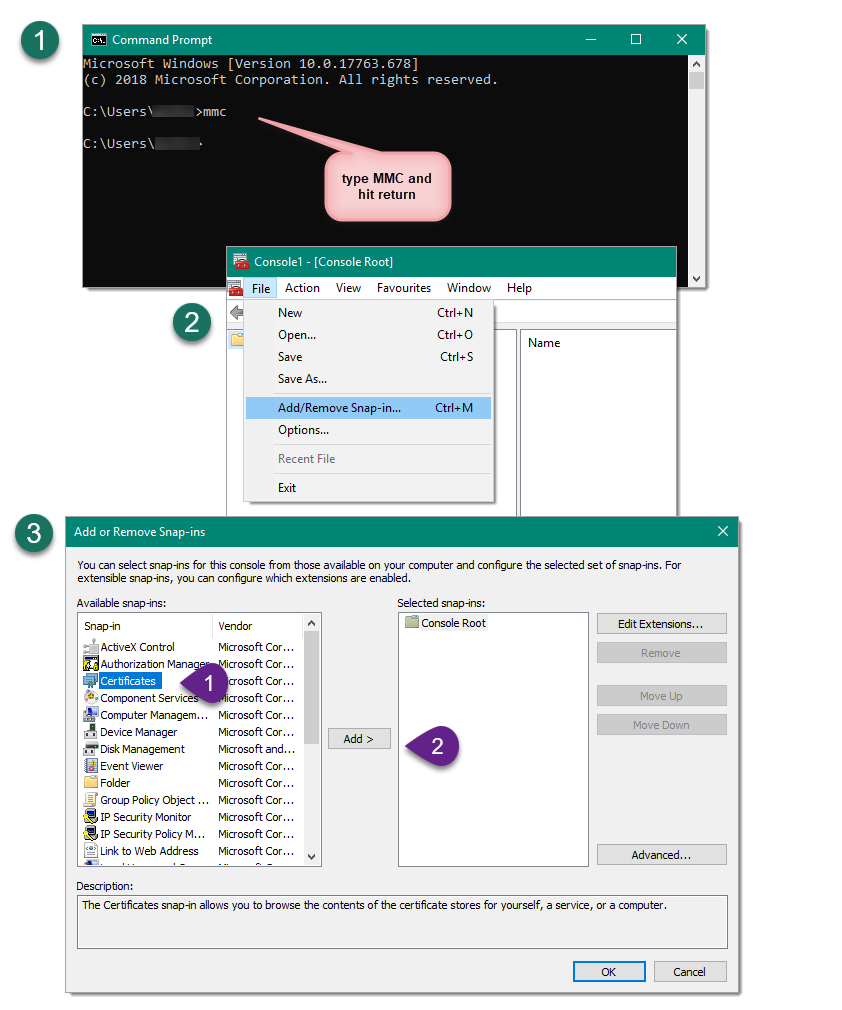Click the Device Manager snap-in icon

(91, 732)
